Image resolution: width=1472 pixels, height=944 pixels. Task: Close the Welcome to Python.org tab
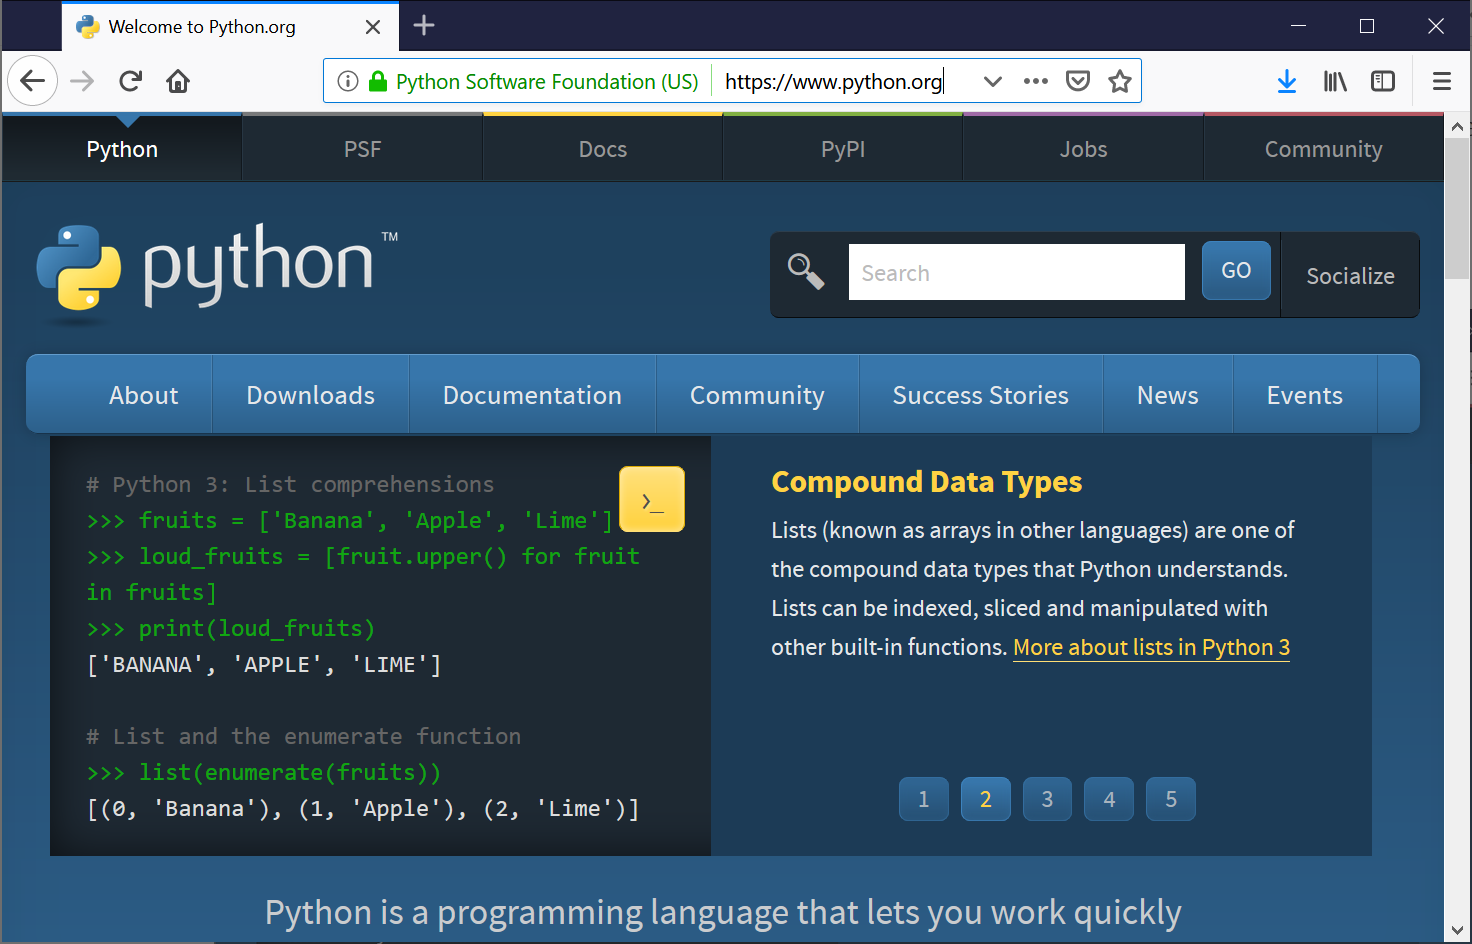tap(373, 27)
